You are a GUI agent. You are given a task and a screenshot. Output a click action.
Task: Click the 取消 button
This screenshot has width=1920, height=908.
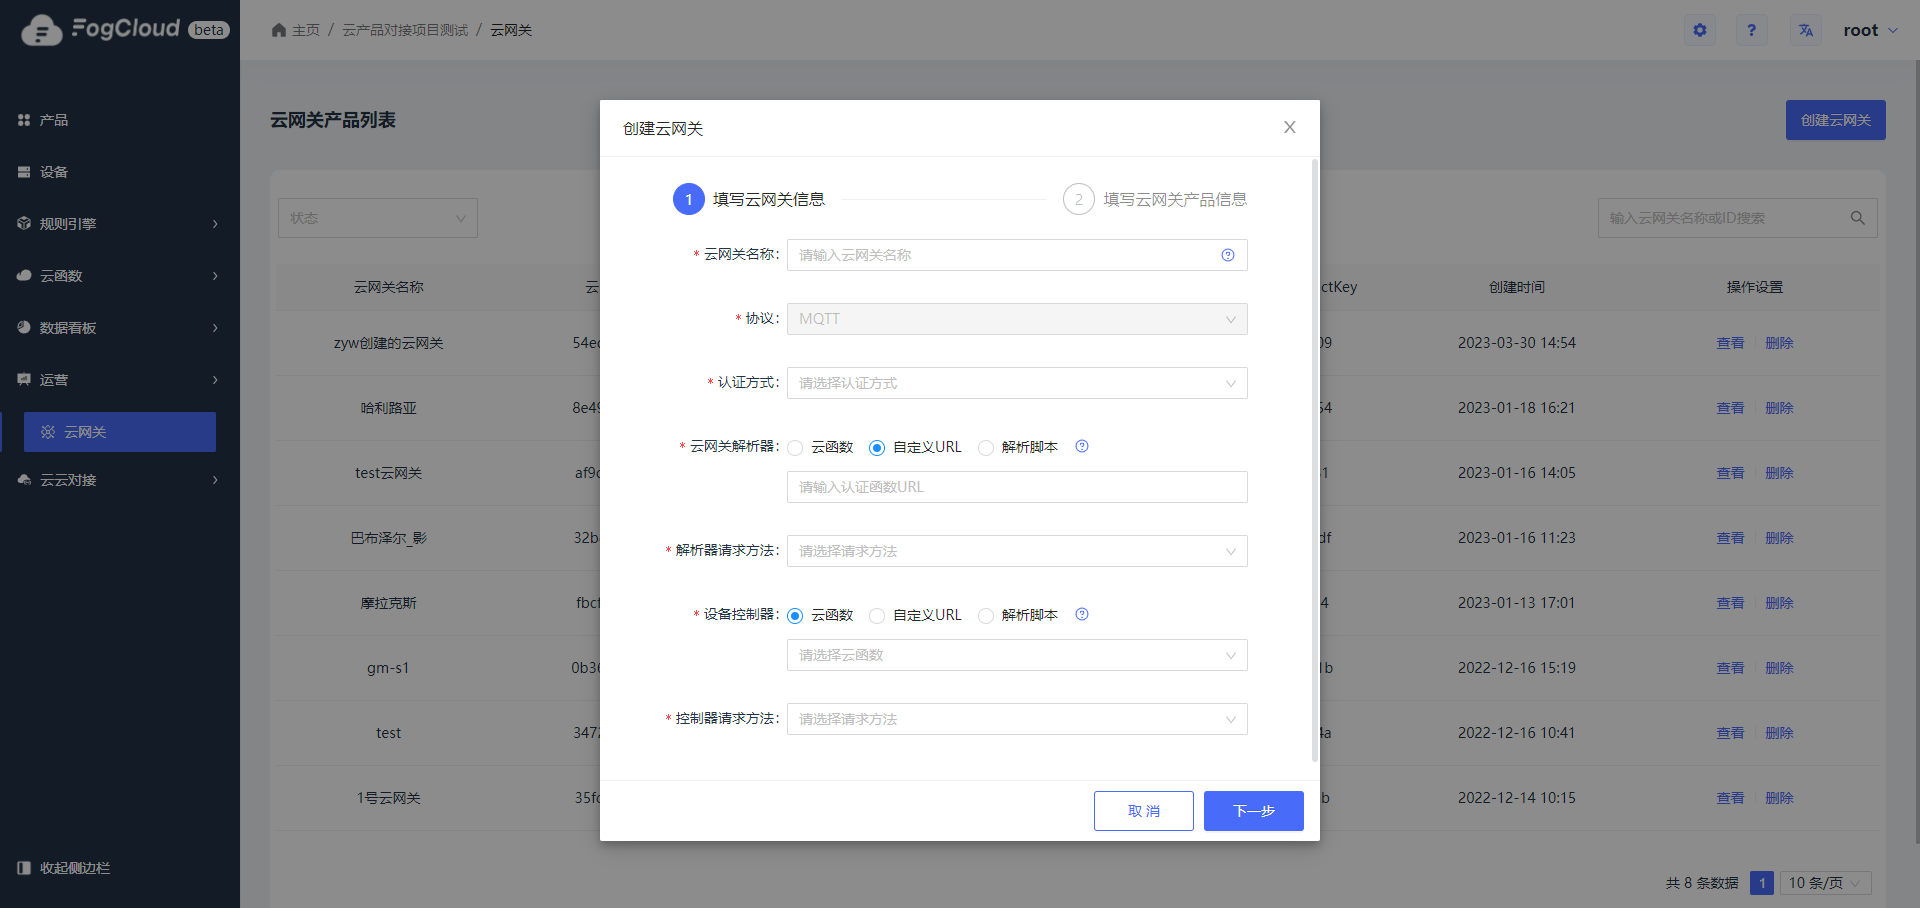1143,811
